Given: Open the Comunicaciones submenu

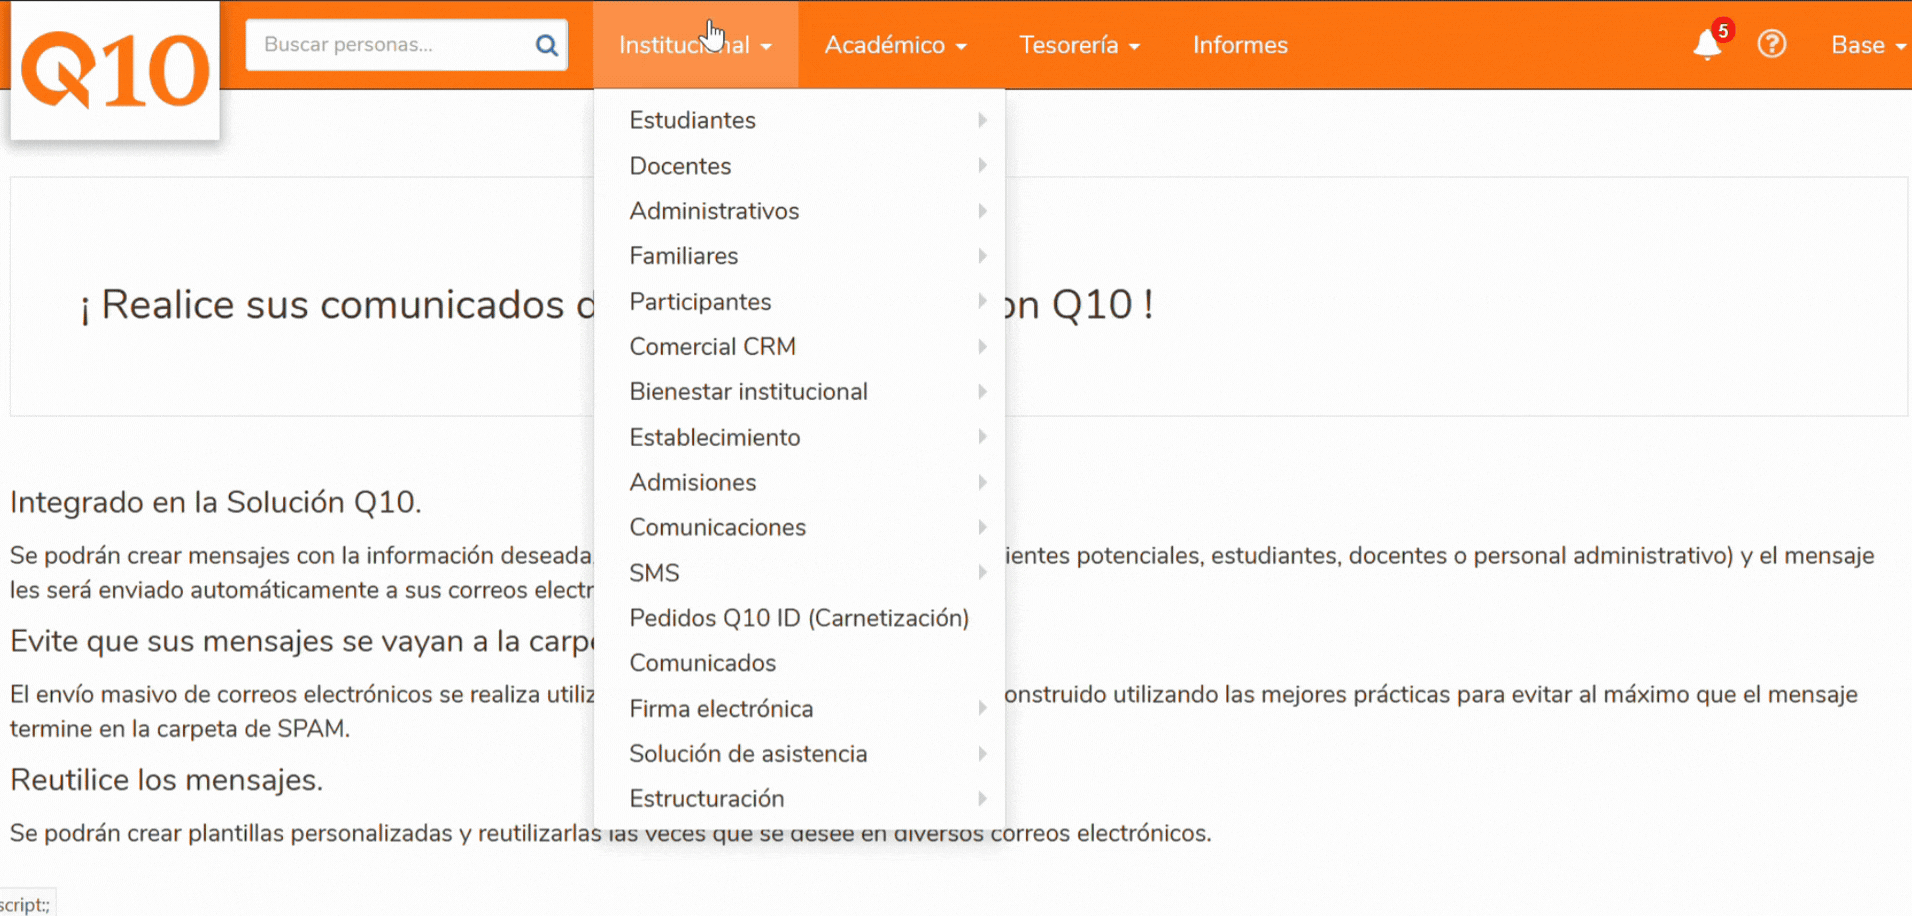Looking at the screenshot, I should click(800, 527).
